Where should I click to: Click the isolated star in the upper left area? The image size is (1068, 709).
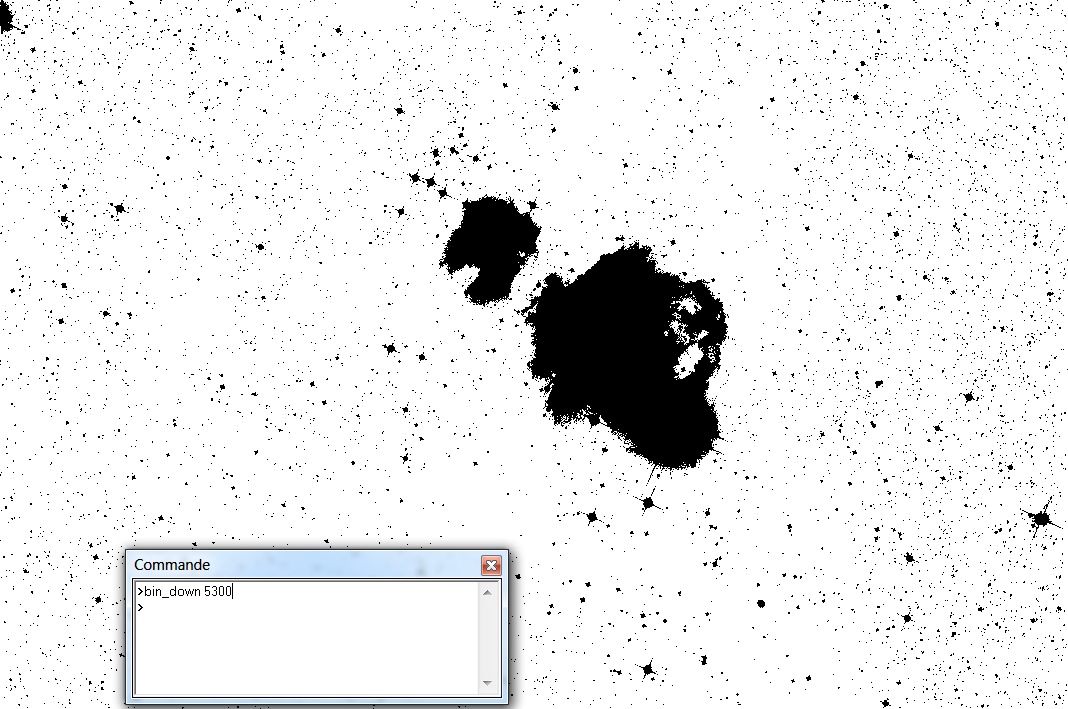(119, 209)
